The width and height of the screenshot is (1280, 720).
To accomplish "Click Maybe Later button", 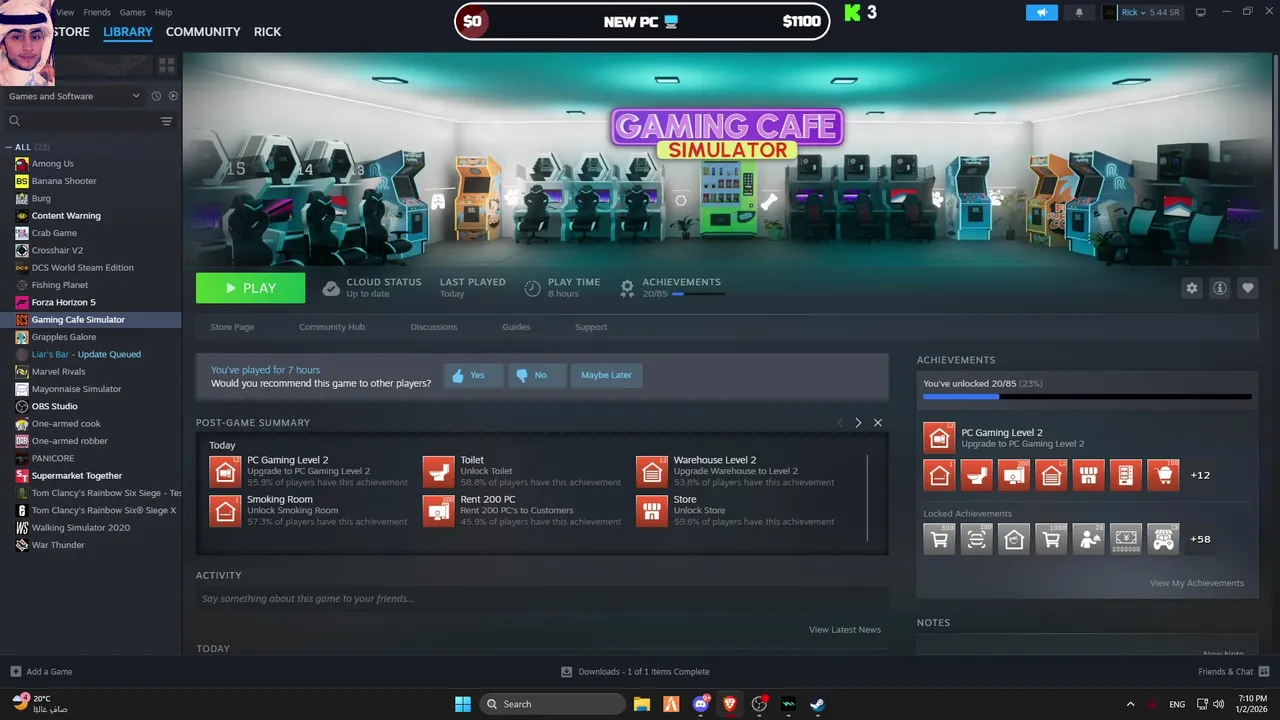I will pos(606,375).
